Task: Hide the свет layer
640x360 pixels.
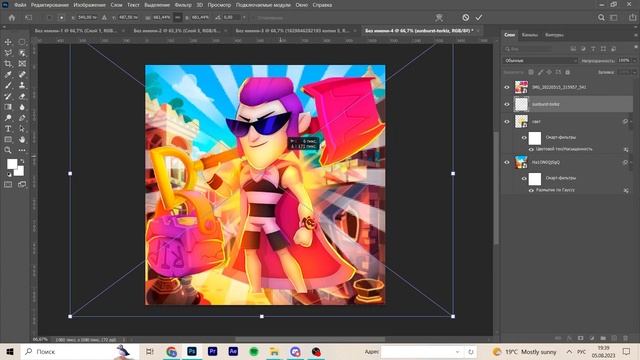Action: (507, 122)
